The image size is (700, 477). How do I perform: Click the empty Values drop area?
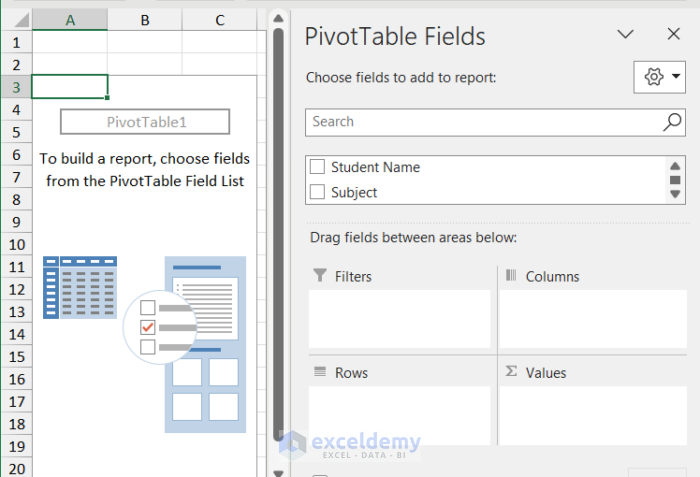[594, 415]
